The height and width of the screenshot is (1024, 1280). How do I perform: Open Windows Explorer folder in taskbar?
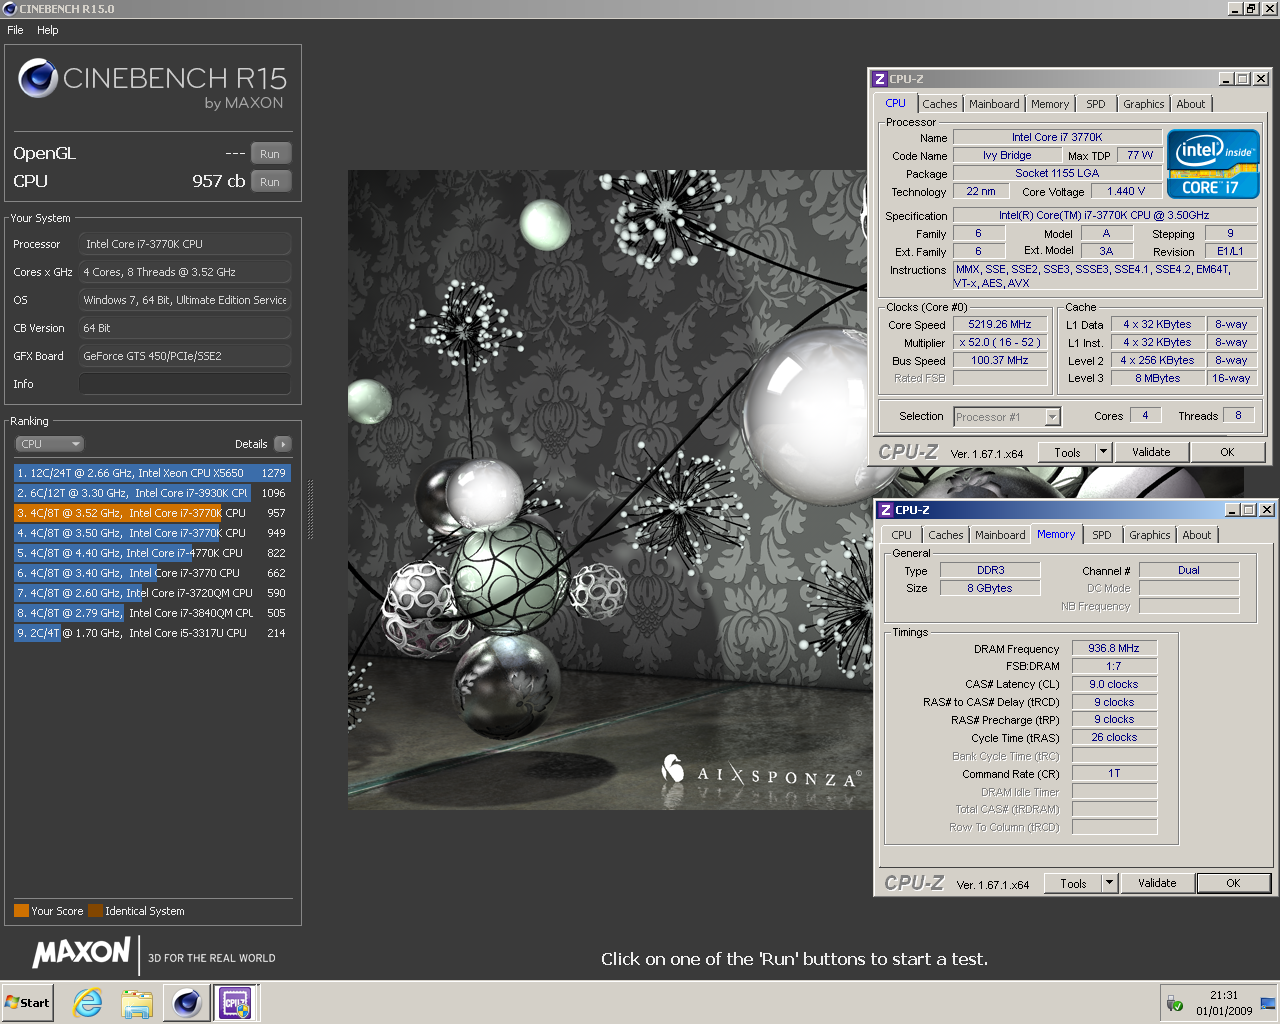137,1002
